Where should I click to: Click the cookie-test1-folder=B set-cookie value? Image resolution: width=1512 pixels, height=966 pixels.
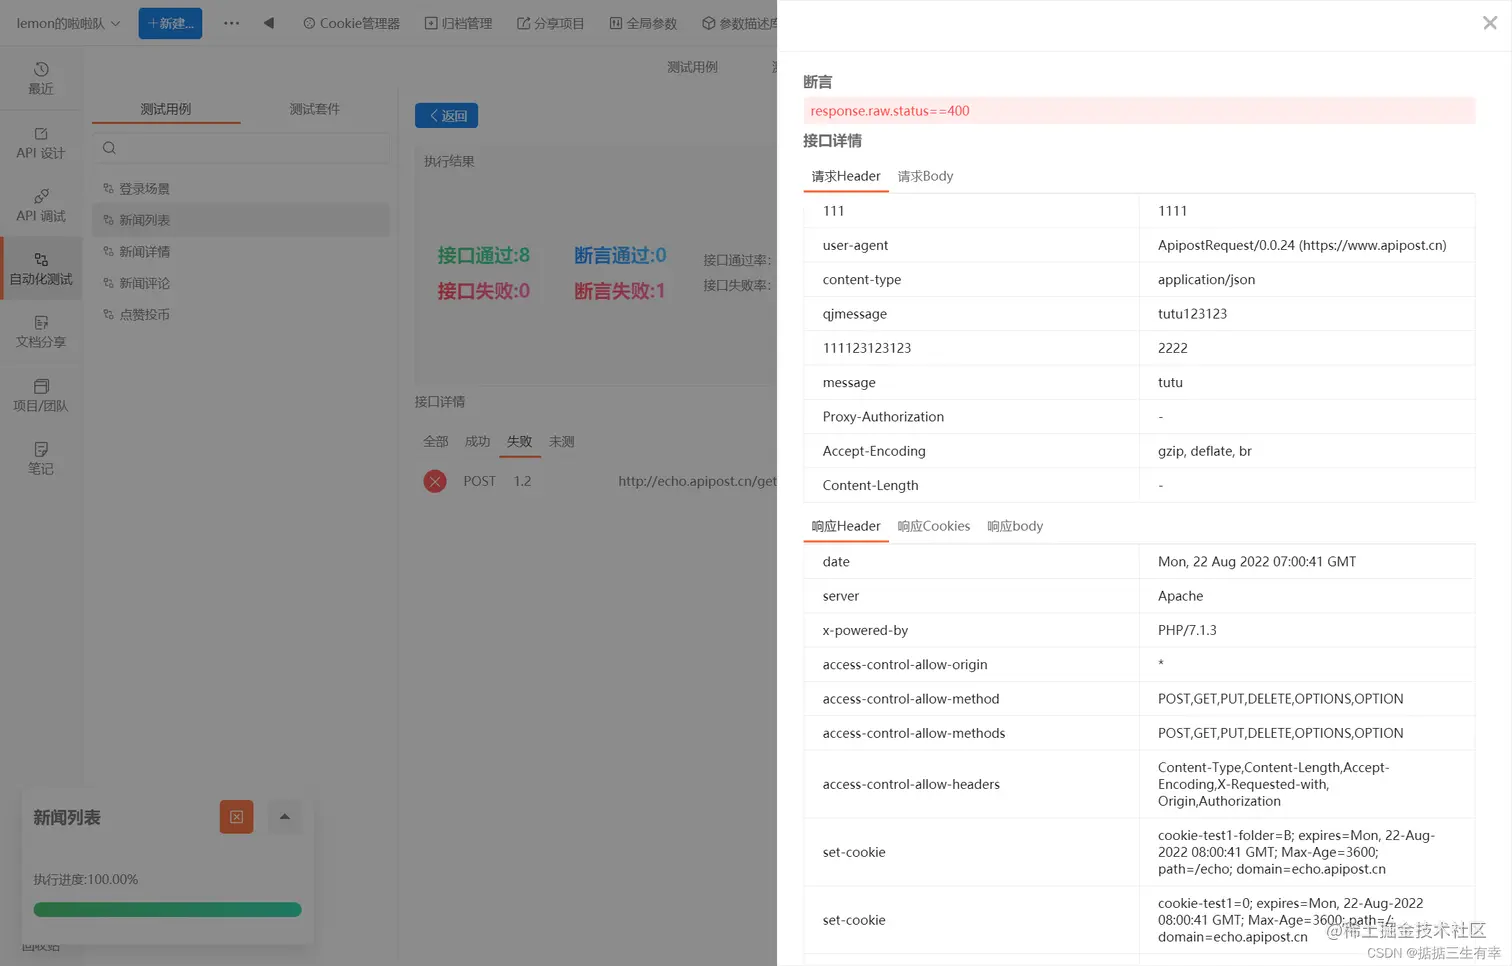point(1297,852)
